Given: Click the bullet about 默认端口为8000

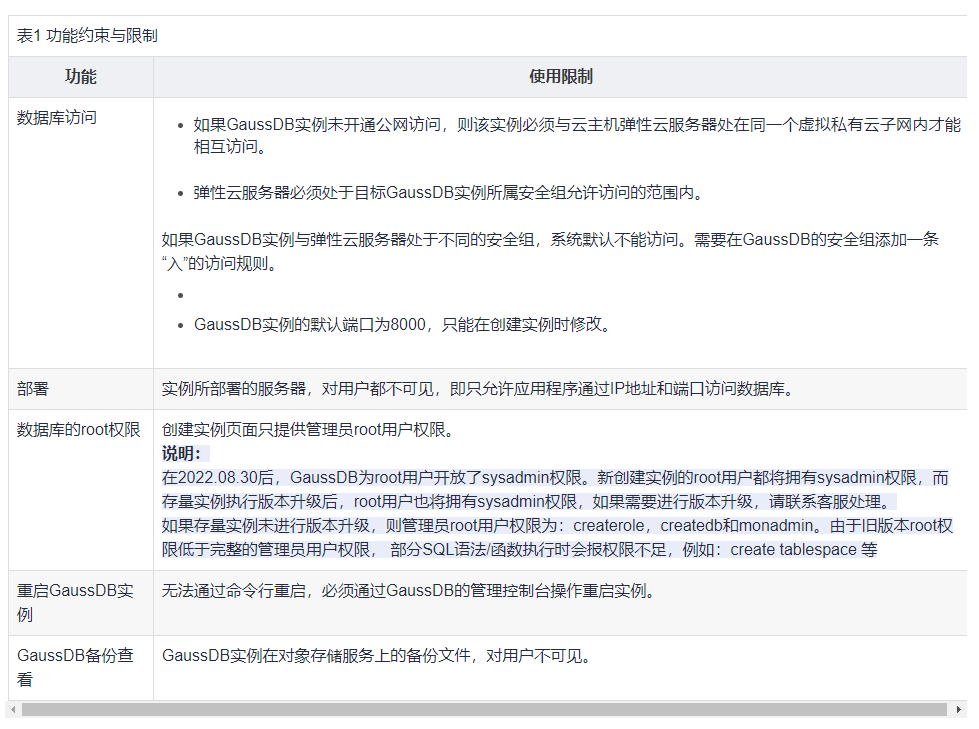Looking at the screenshot, I should coord(402,325).
